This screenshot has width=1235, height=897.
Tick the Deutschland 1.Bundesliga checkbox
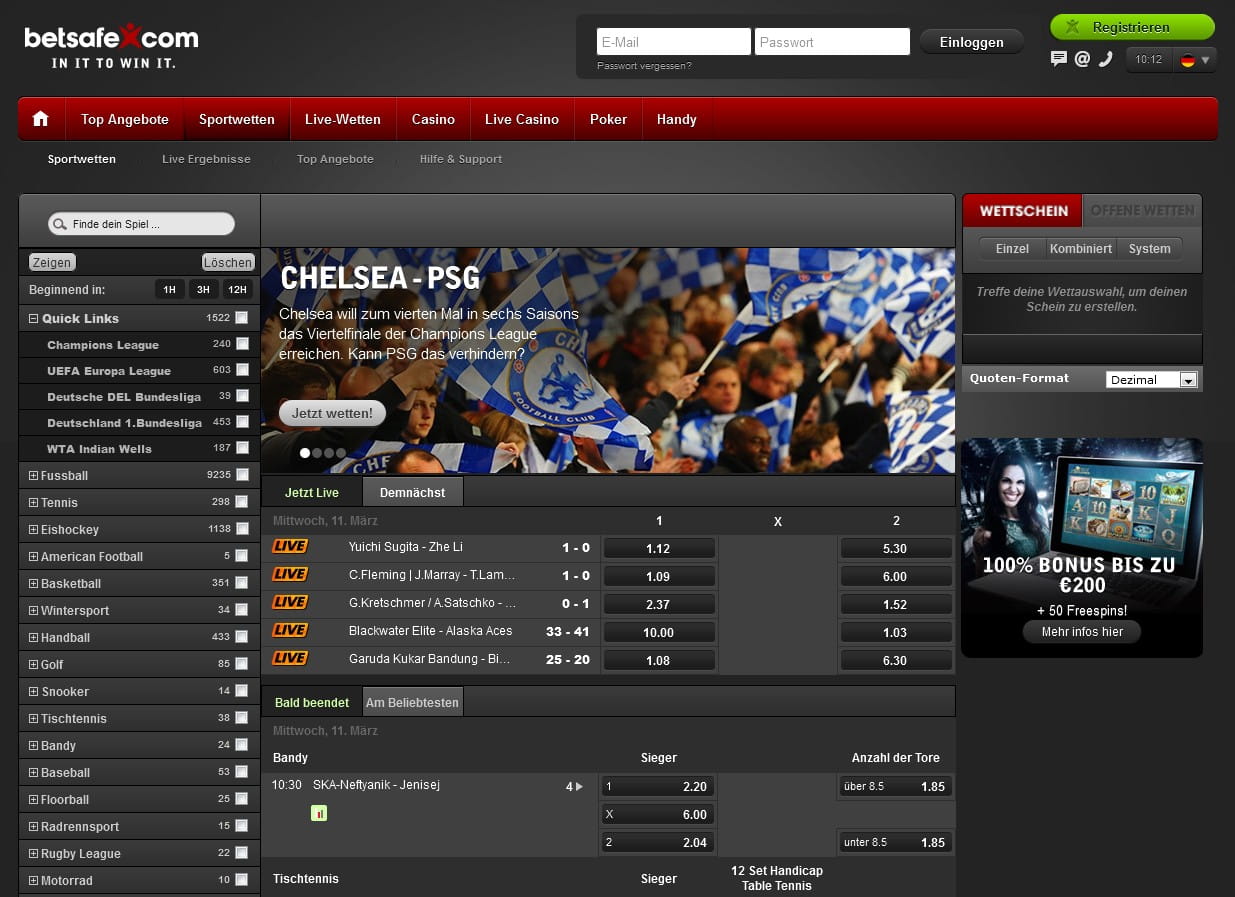[x=241, y=422]
